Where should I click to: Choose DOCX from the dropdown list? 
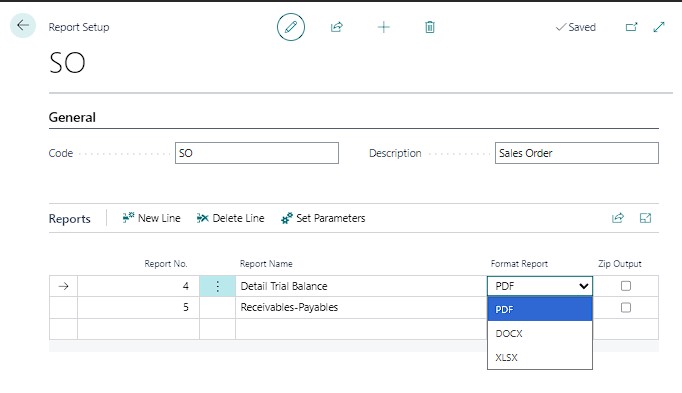pos(540,333)
